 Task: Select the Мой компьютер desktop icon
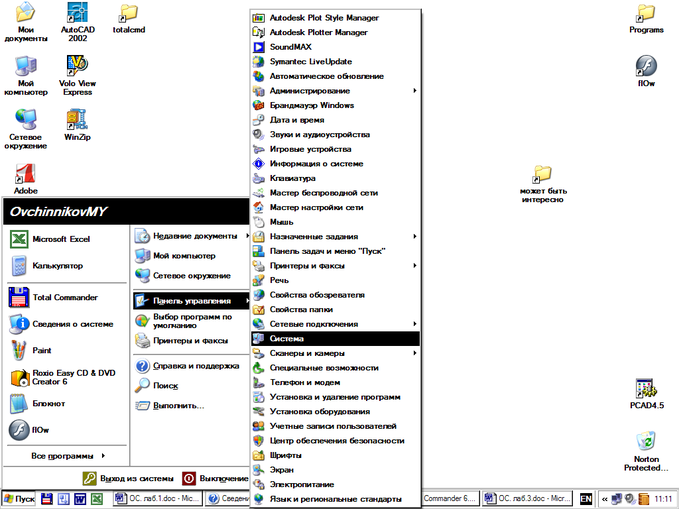[26, 75]
